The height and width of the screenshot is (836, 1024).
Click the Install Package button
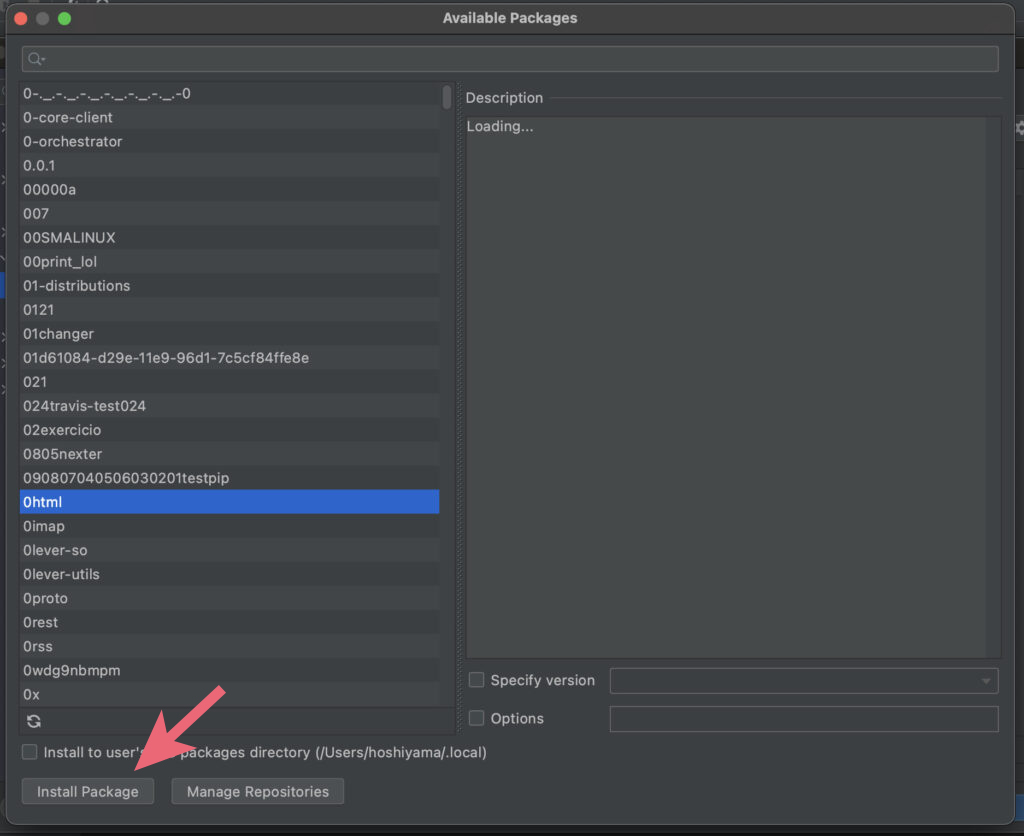click(x=88, y=791)
